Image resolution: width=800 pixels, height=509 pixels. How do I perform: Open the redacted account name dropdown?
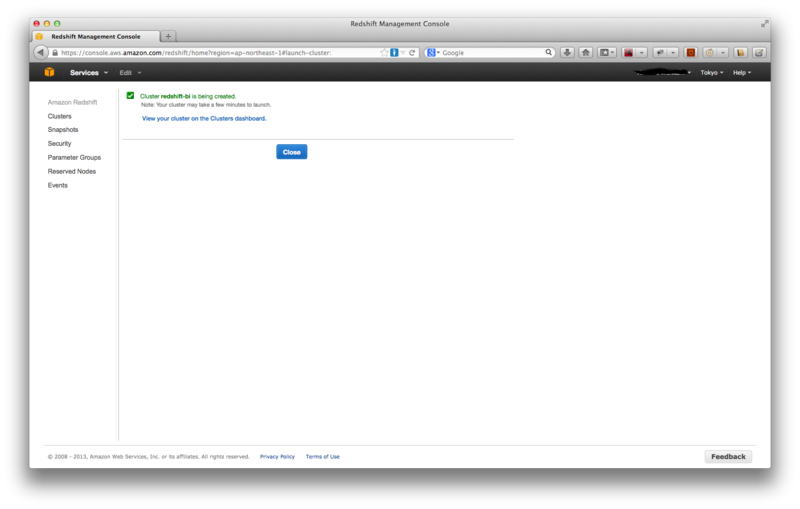click(x=663, y=72)
